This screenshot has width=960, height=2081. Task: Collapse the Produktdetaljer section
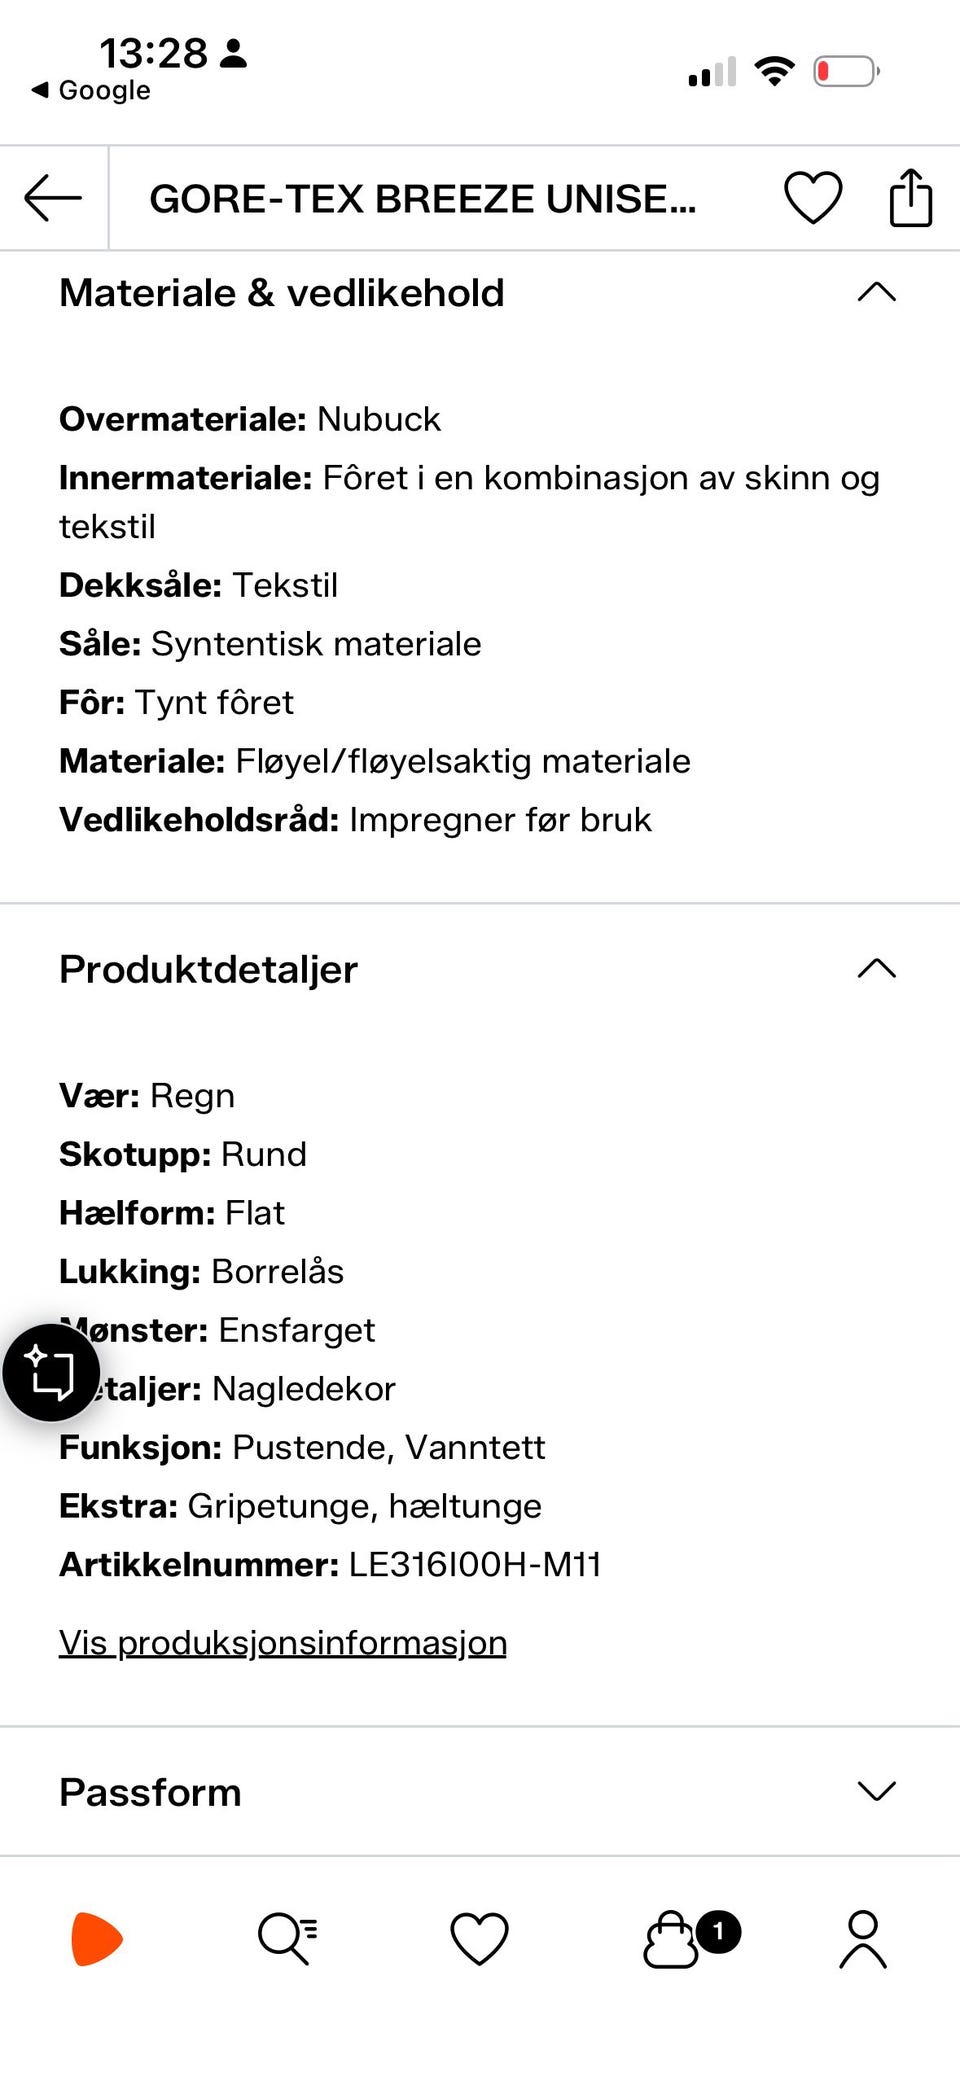coord(877,968)
